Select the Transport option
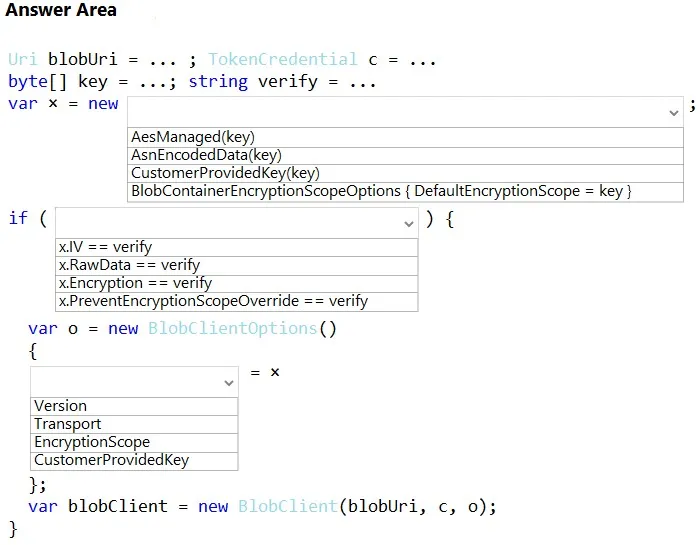Screen dimensions: 700x545 (134, 424)
